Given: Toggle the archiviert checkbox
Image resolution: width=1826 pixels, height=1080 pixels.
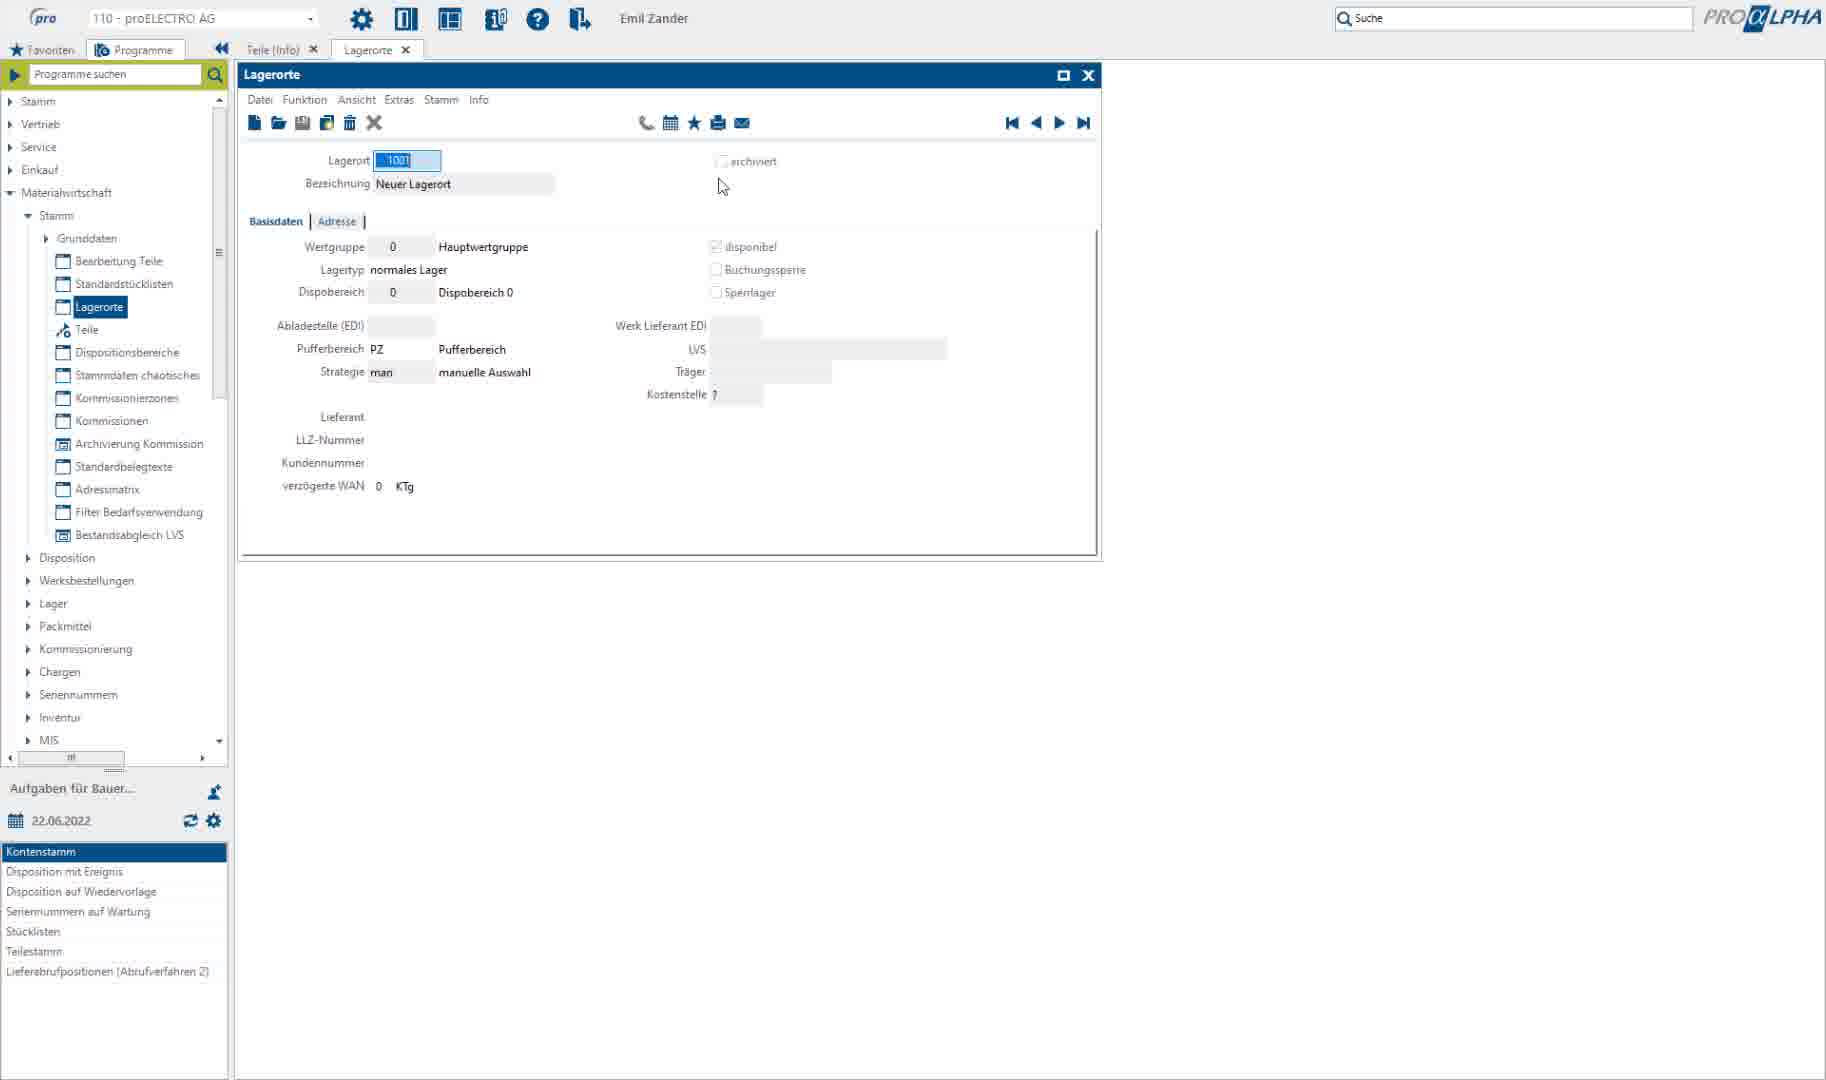Looking at the screenshot, I should pyautogui.click(x=721, y=161).
